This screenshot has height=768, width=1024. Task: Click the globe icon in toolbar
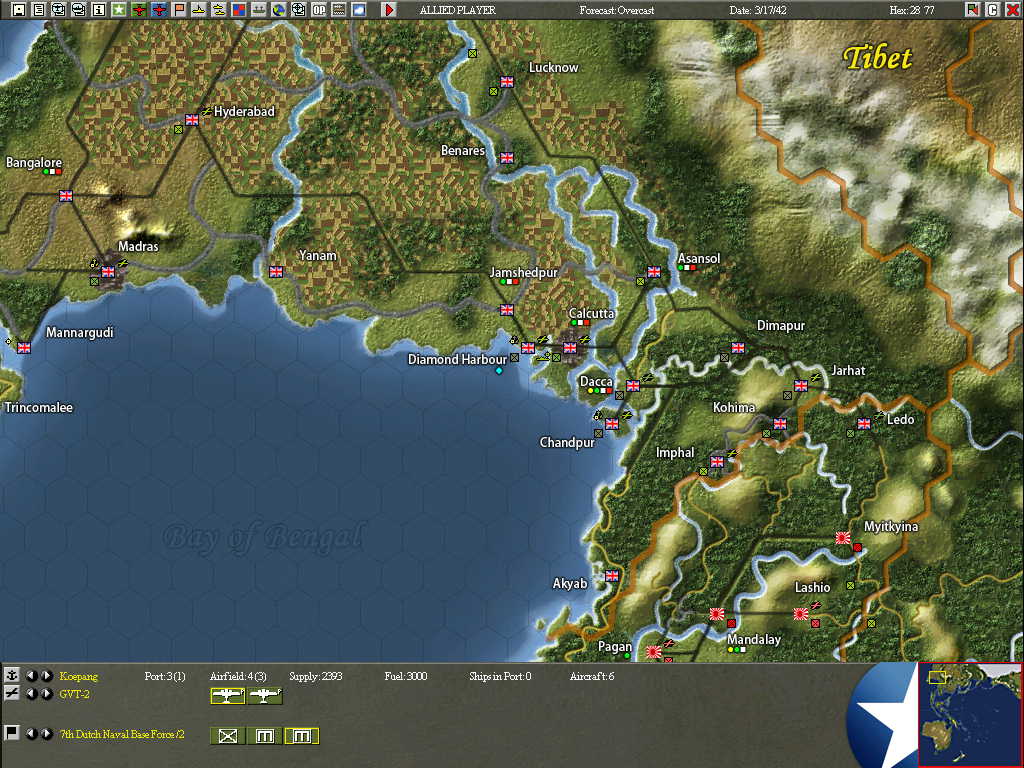[x=279, y=9]
